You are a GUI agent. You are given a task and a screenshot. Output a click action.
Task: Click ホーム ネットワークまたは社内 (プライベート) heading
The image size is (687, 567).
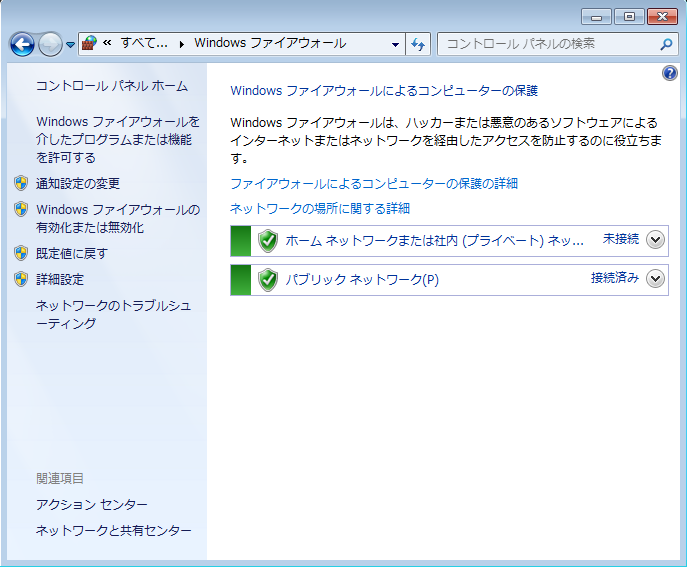click(435, 241)
